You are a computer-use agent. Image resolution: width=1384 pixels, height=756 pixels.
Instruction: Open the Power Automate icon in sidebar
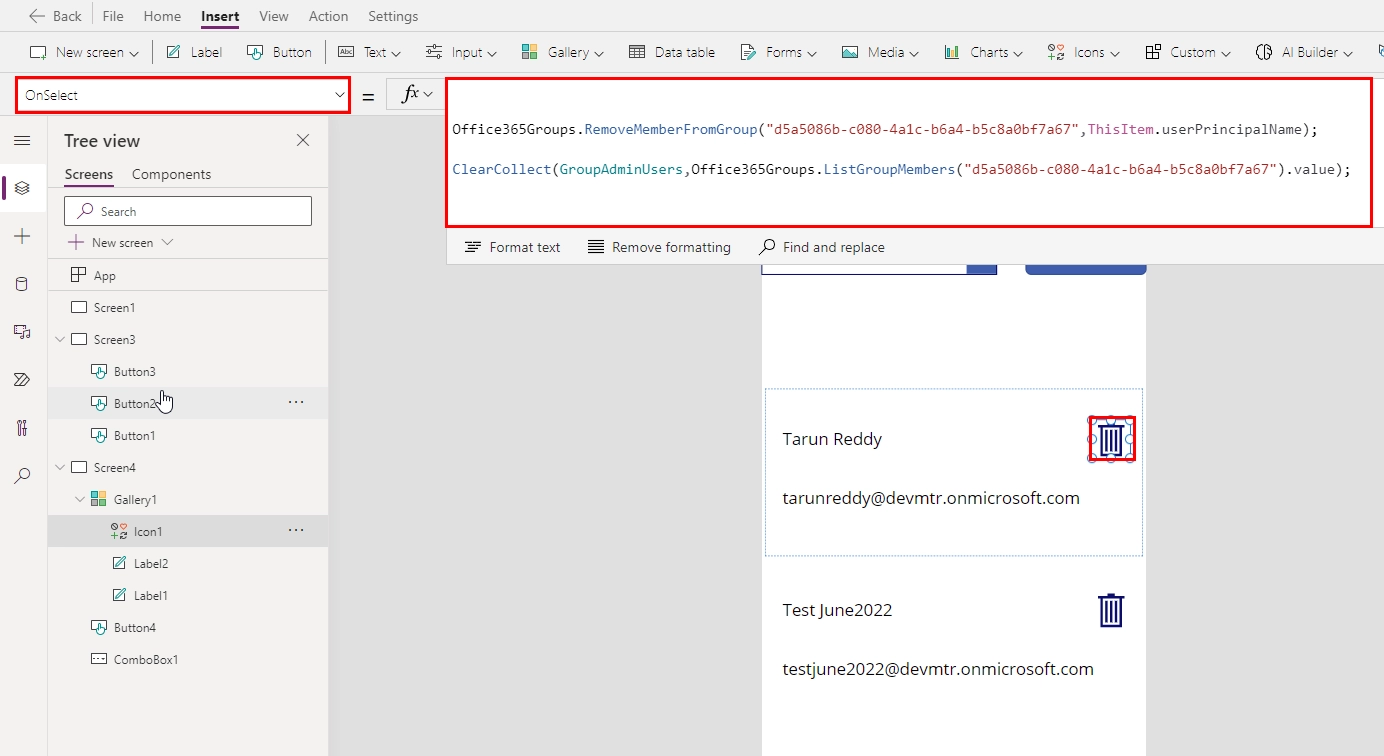(x=22, y=380)
